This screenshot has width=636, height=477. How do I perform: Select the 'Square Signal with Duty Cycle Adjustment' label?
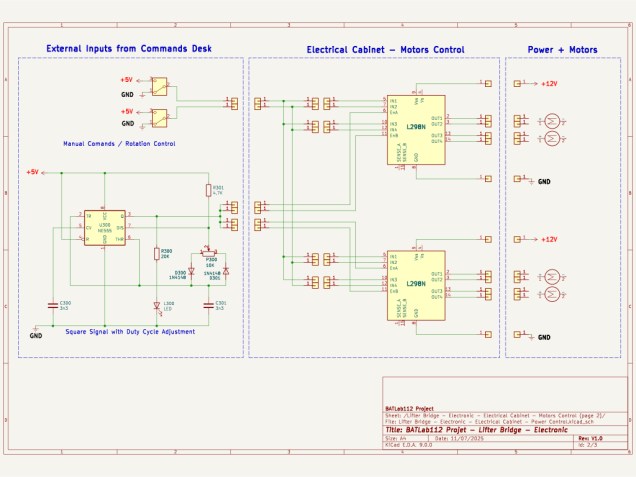coord(129,331)
